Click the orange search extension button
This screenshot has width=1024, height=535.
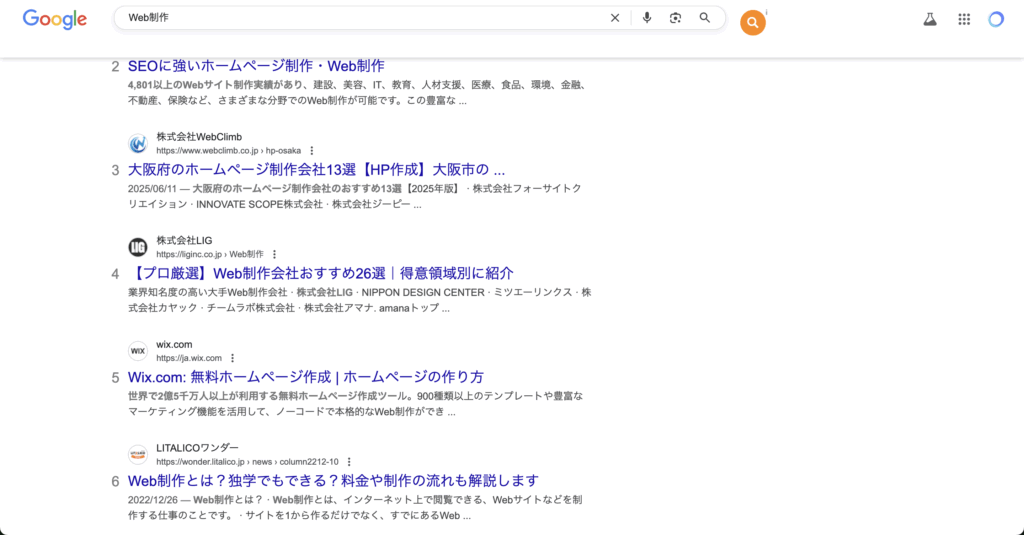(x=752, y=23)
